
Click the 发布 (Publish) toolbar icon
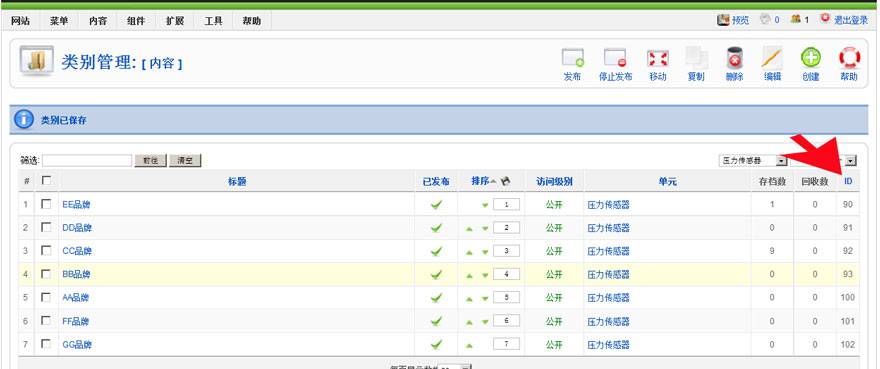pyautogui.click(x=572, y=59)
